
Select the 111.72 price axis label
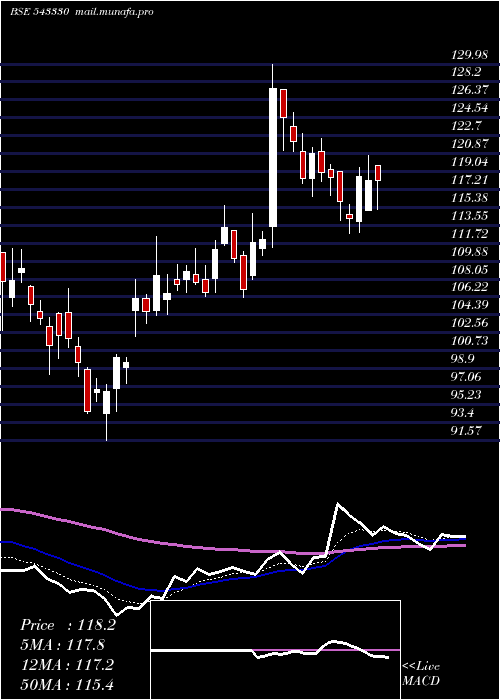(x=470, y=233)
